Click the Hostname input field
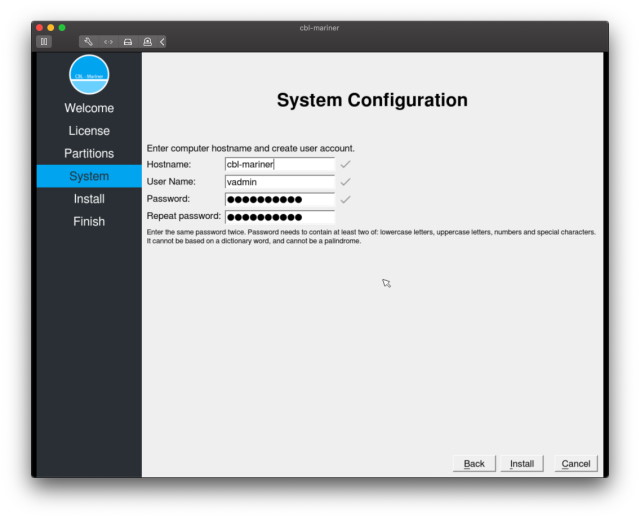The height and width of the screenshot is (519, 640). (280, 165)
